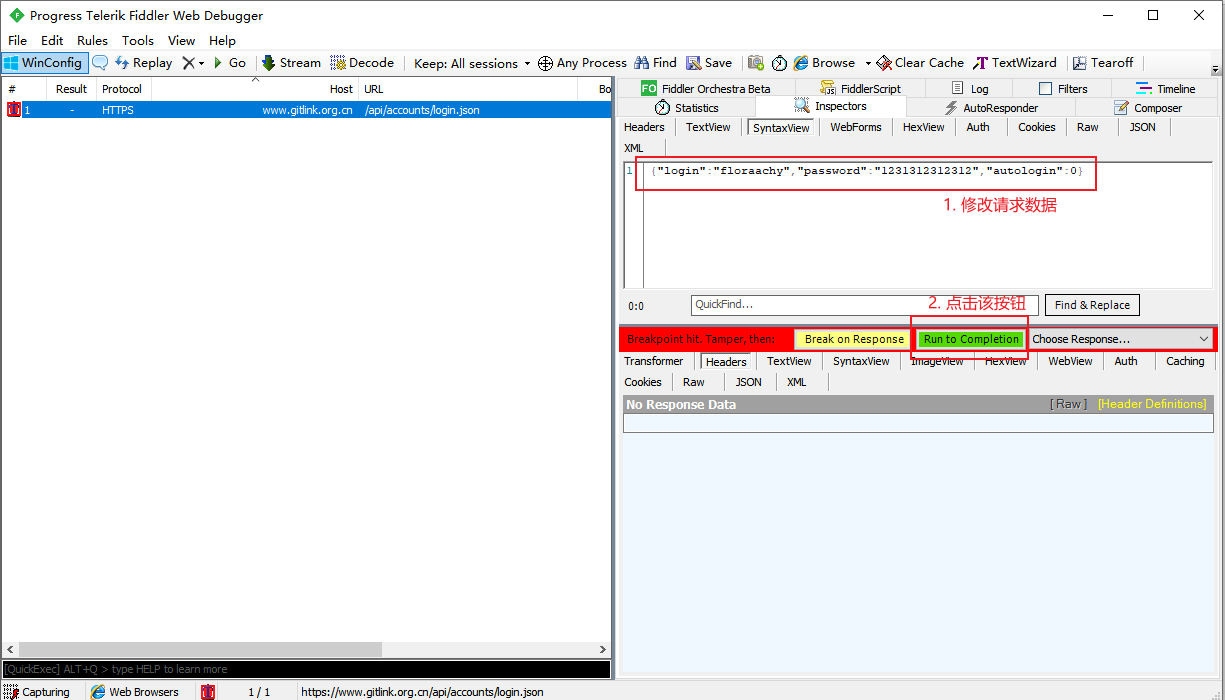Sort sessions by URL column header
This screenshot has width=1225, height=700.
coord(467,89)
